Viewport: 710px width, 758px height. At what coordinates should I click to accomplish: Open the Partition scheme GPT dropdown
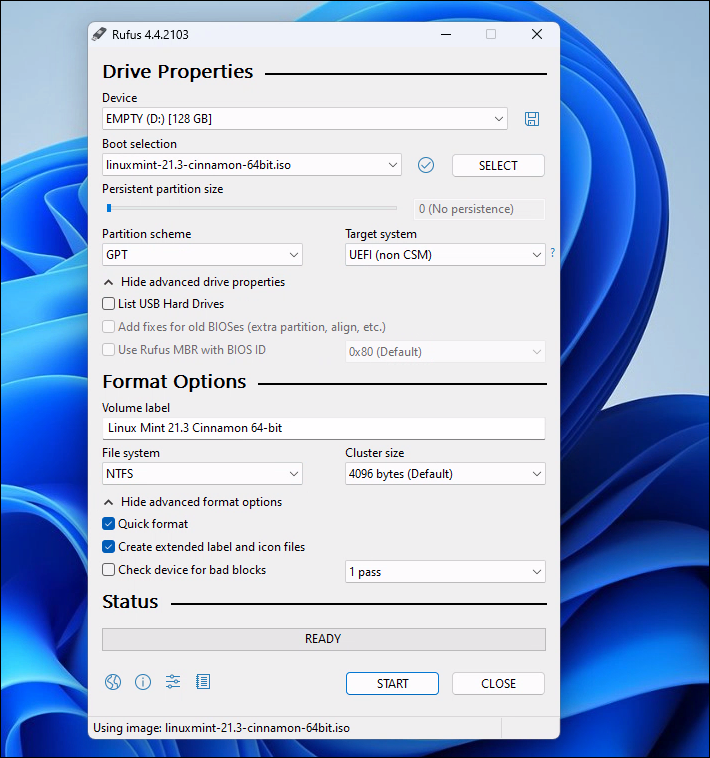203,255
